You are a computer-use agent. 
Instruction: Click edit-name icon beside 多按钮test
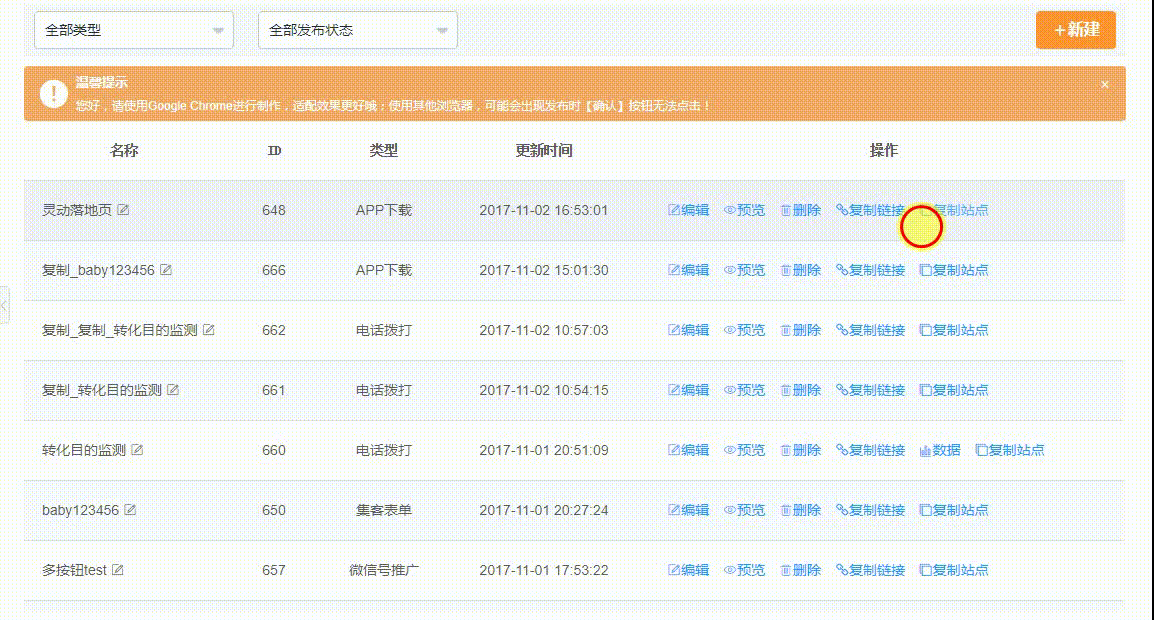pos(118,570)
